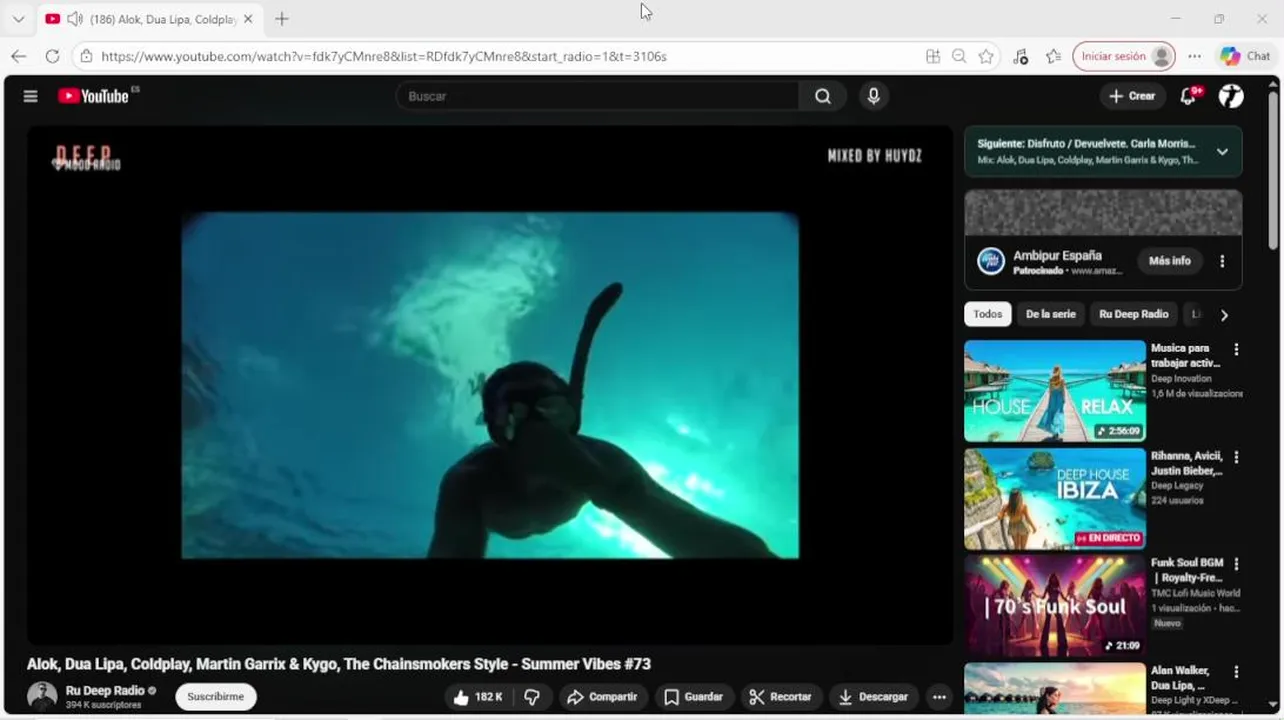1284x720 pixels.
Task: Dislike the video with thumbs down
Action: pos(532,697)
